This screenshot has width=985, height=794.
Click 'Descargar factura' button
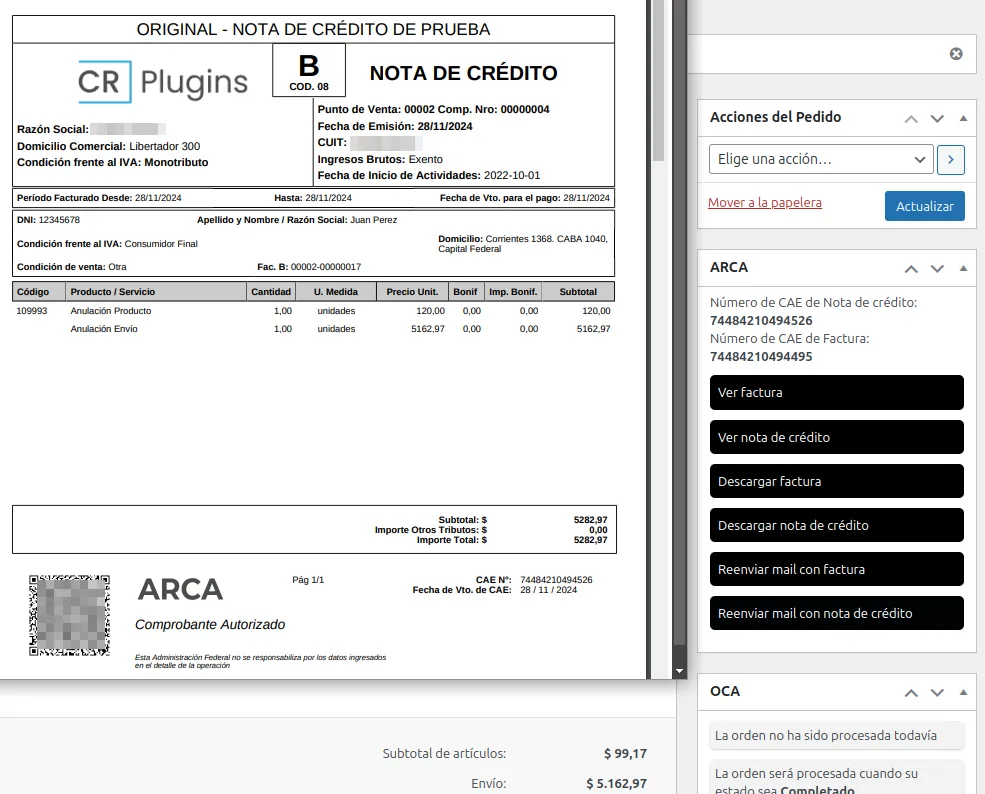click(x=836, y=481)
